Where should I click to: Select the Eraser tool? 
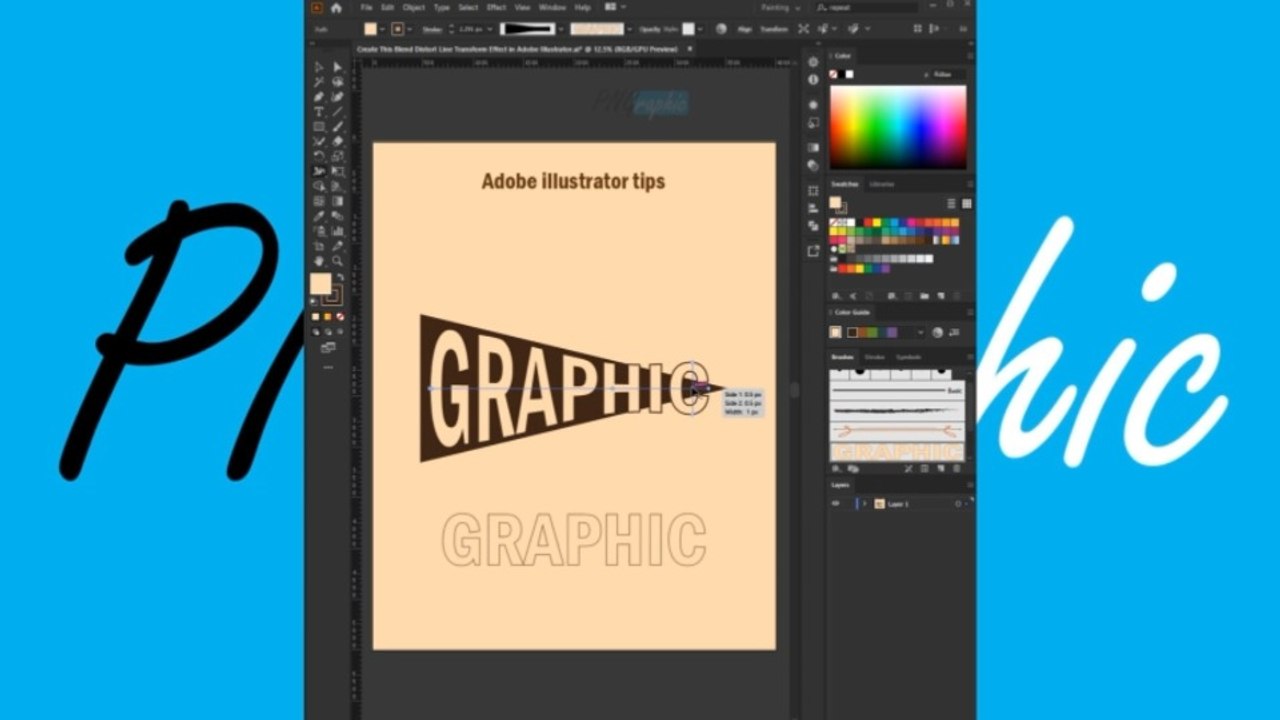point(338,141)
